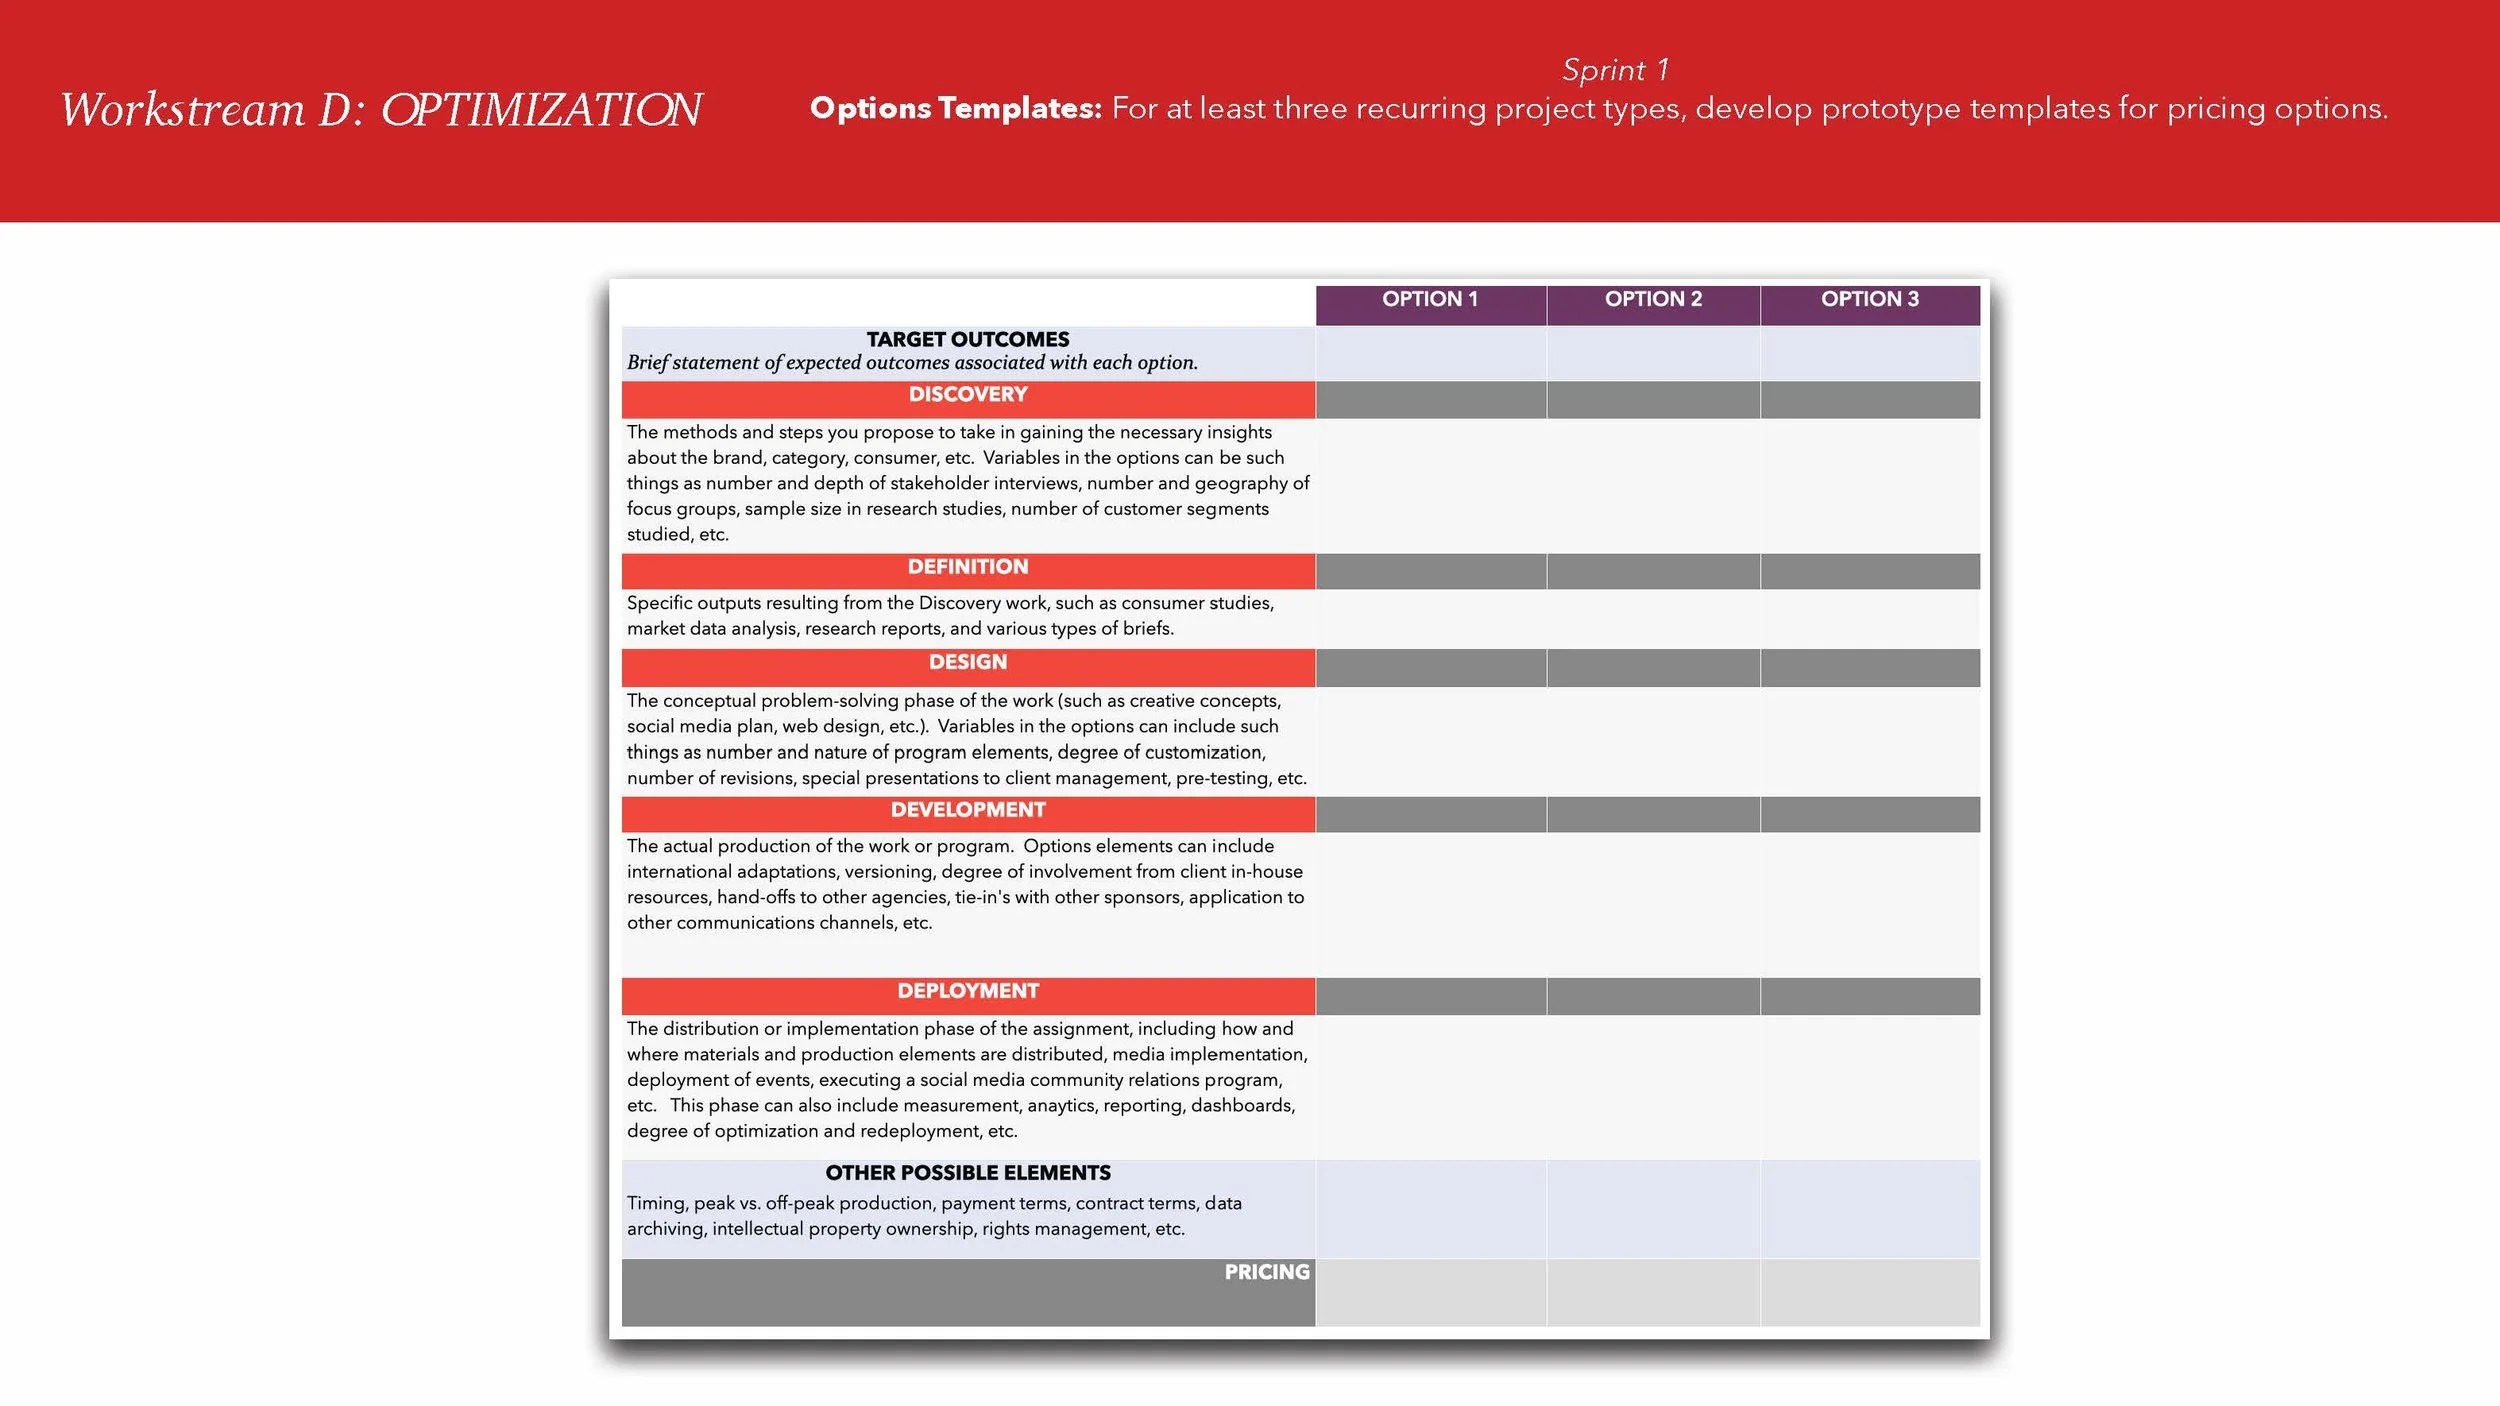Click the Sprint 1 heading
The image size is (2500, 1406).
pos(1615,70)
